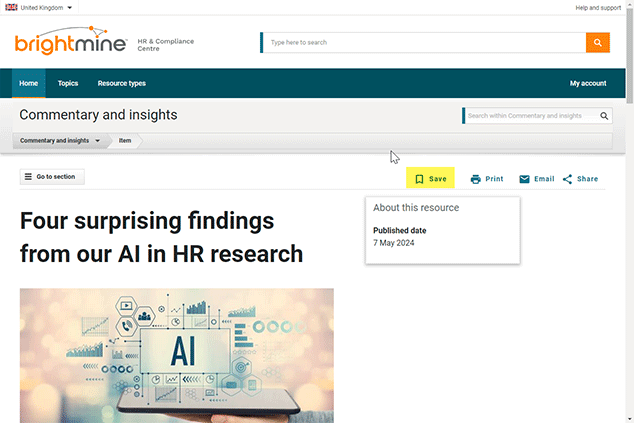
Task: Click the orange search magnifier button
Action: [597, 42]
